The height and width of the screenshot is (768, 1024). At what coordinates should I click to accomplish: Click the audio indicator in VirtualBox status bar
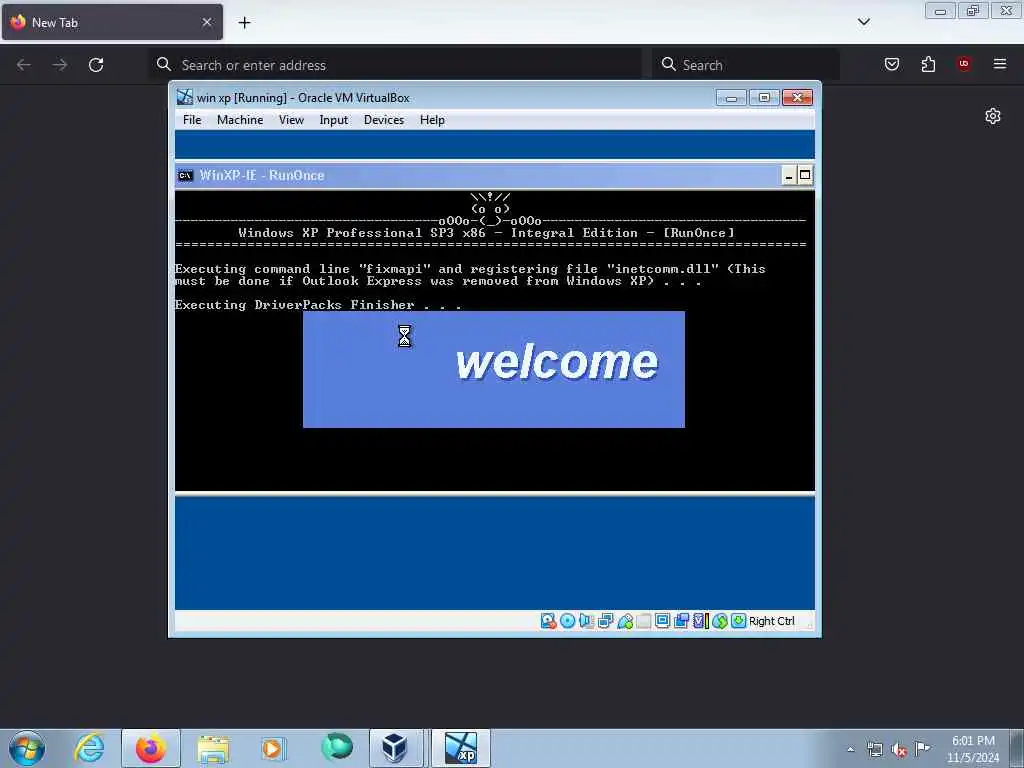pos(586,621)
